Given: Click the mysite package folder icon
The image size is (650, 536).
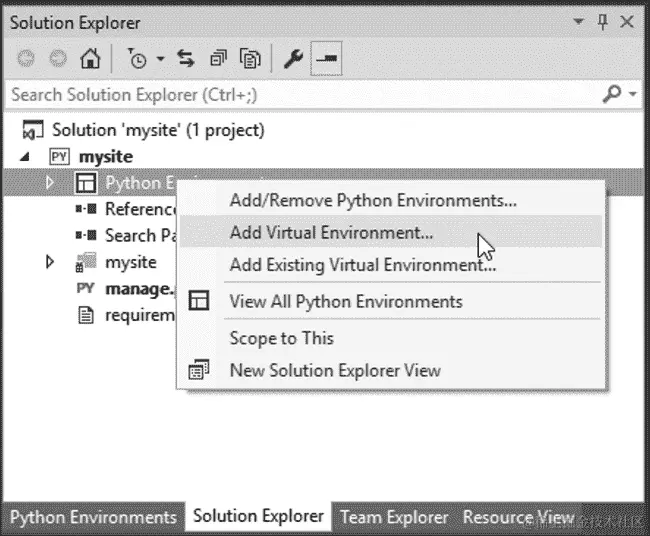Looking at the screenshot, I should (86, 262).
